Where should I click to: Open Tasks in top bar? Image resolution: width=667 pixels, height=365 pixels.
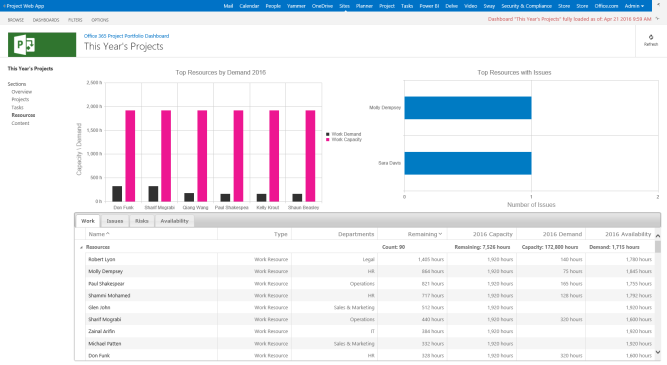click(407, 6)
